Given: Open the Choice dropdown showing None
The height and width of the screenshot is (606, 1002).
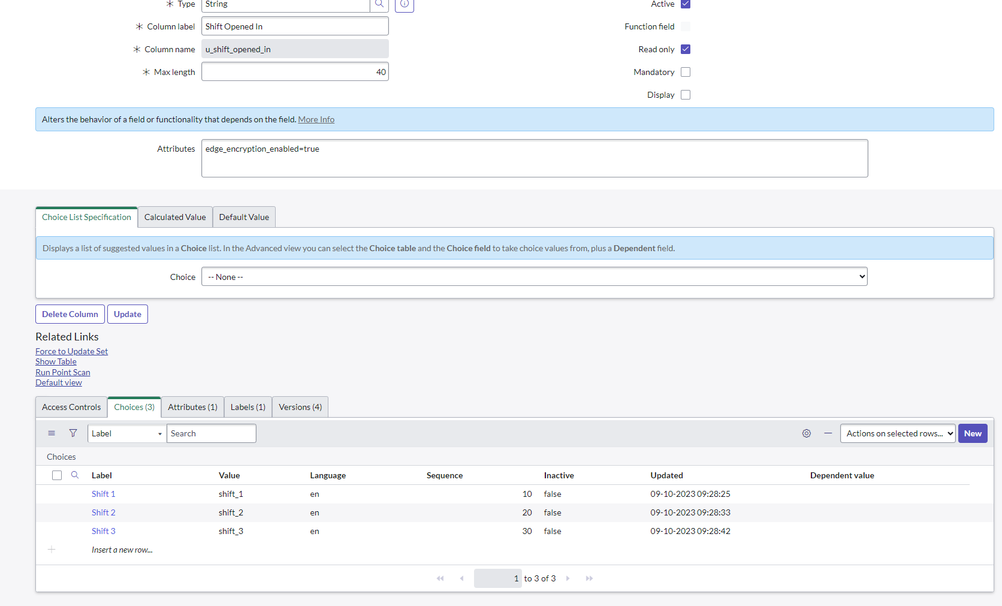Looking at the screenshot, I should (534, 277).
